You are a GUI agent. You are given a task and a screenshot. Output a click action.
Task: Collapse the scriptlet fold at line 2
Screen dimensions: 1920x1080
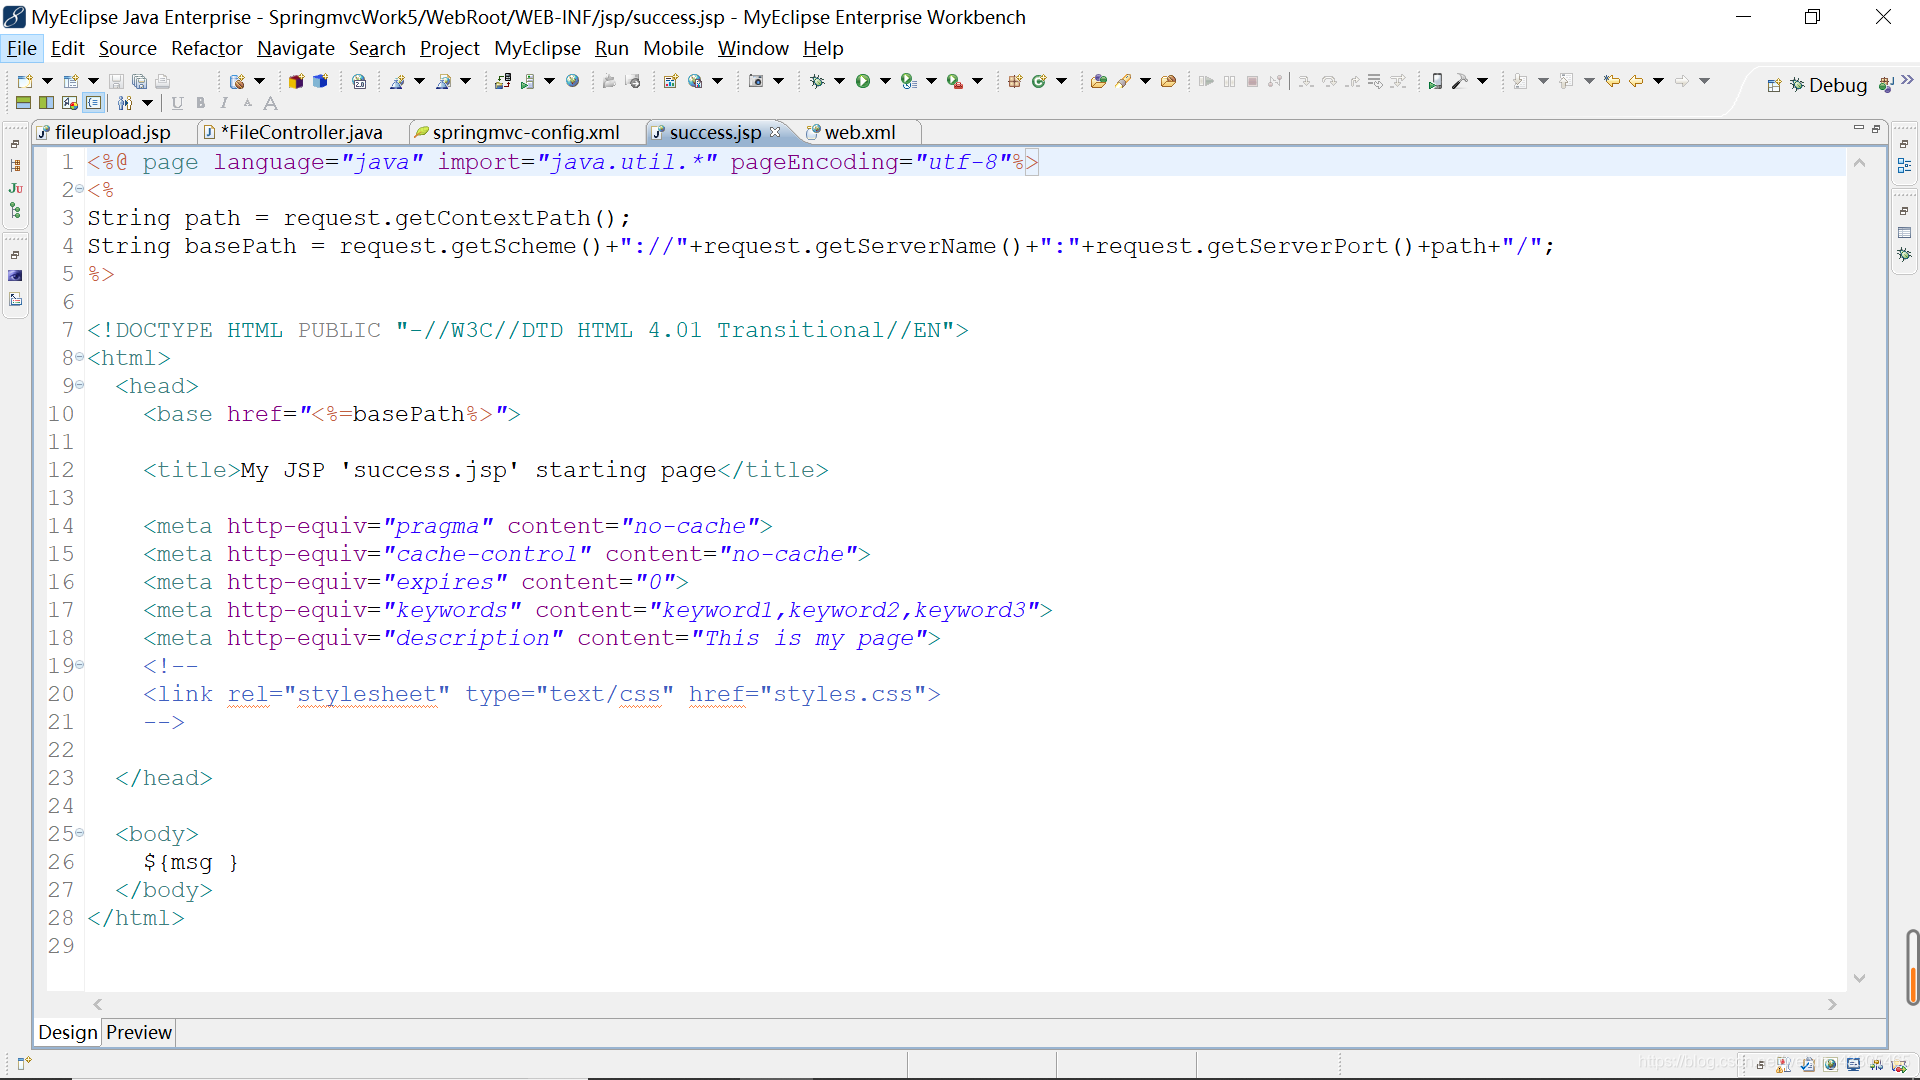point(80,189)
